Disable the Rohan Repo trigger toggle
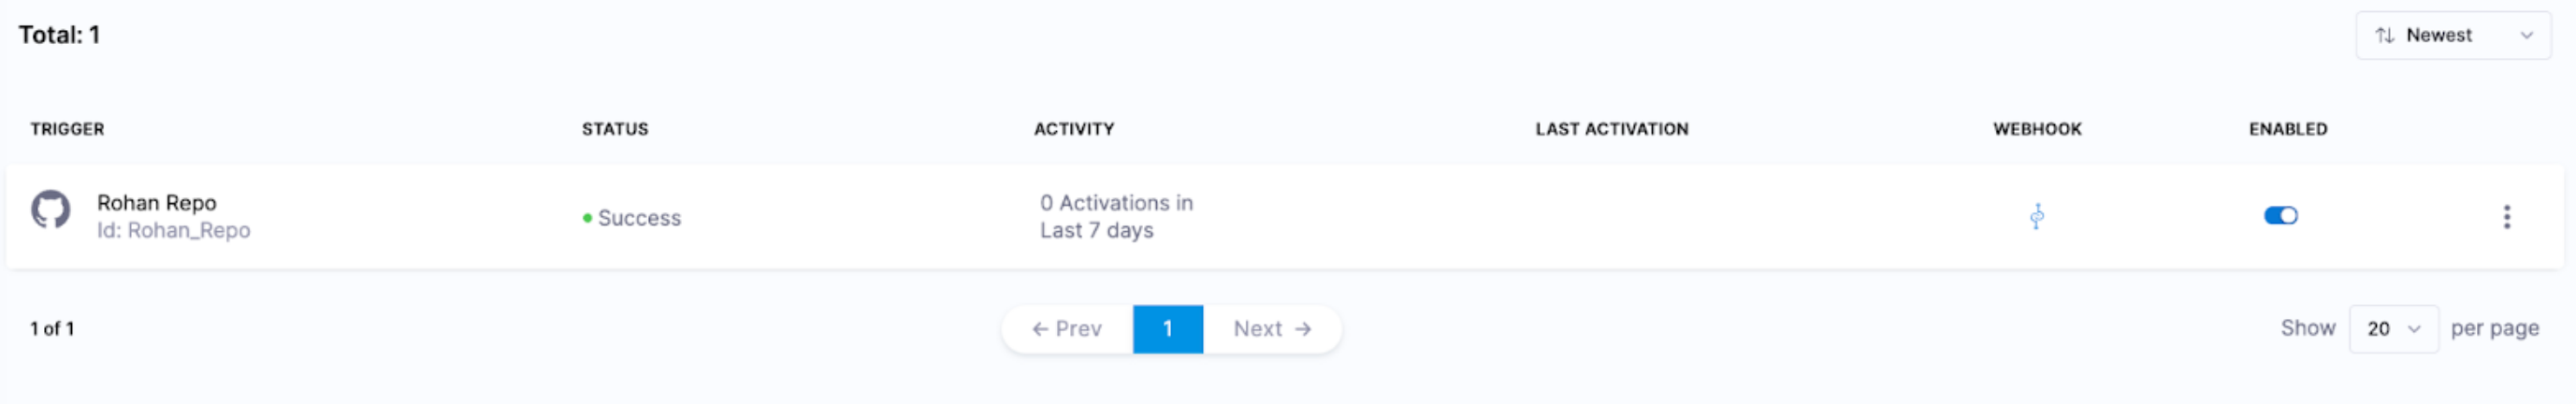The image size is (2576, 404). pos(2281,216)
